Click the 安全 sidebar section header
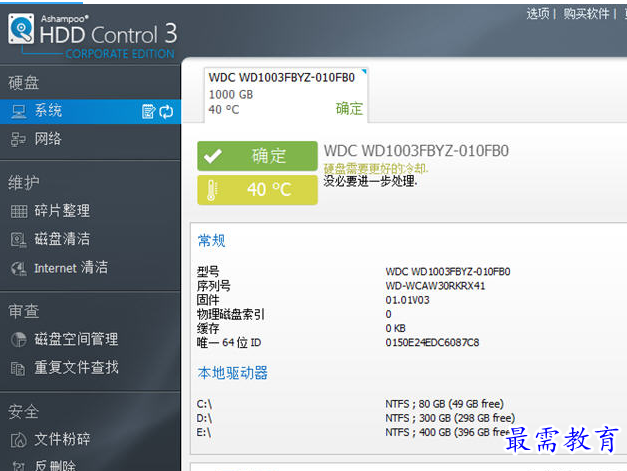Viewport: 627px width, 471px height. 24,412
